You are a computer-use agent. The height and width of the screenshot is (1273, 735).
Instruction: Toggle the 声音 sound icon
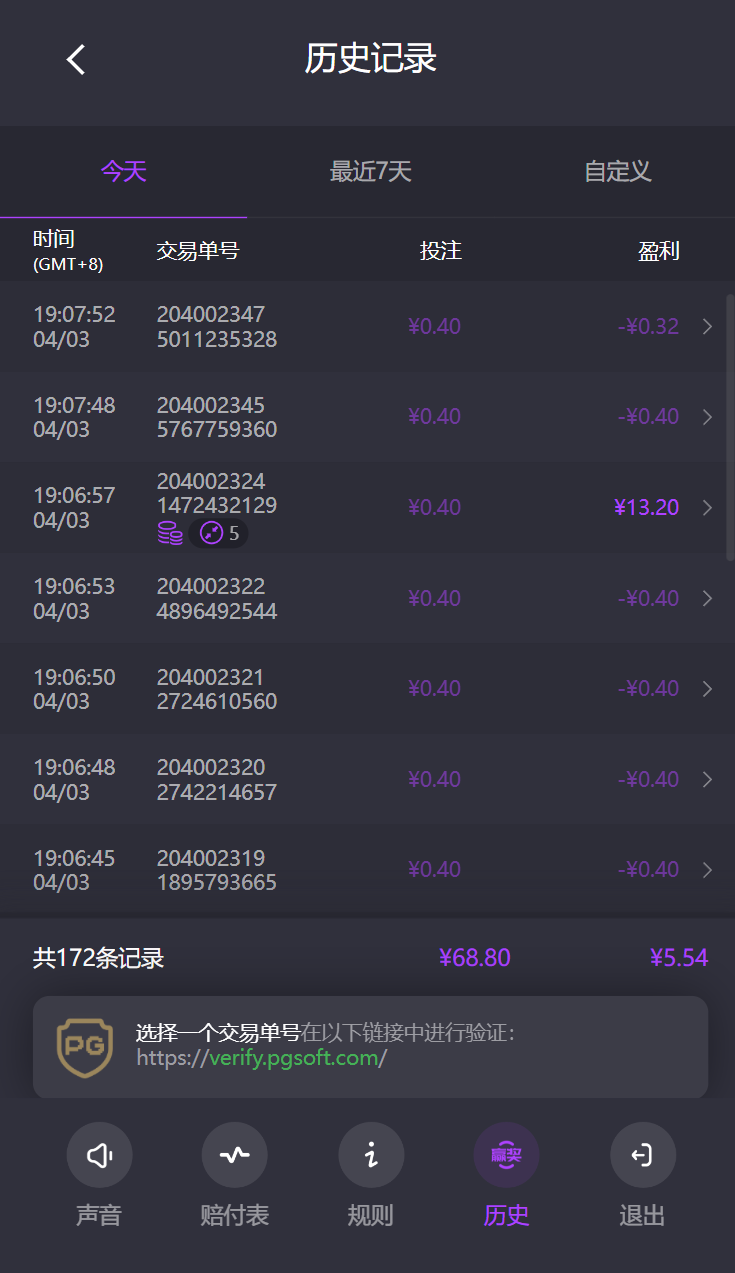(x=99, y=1155)
